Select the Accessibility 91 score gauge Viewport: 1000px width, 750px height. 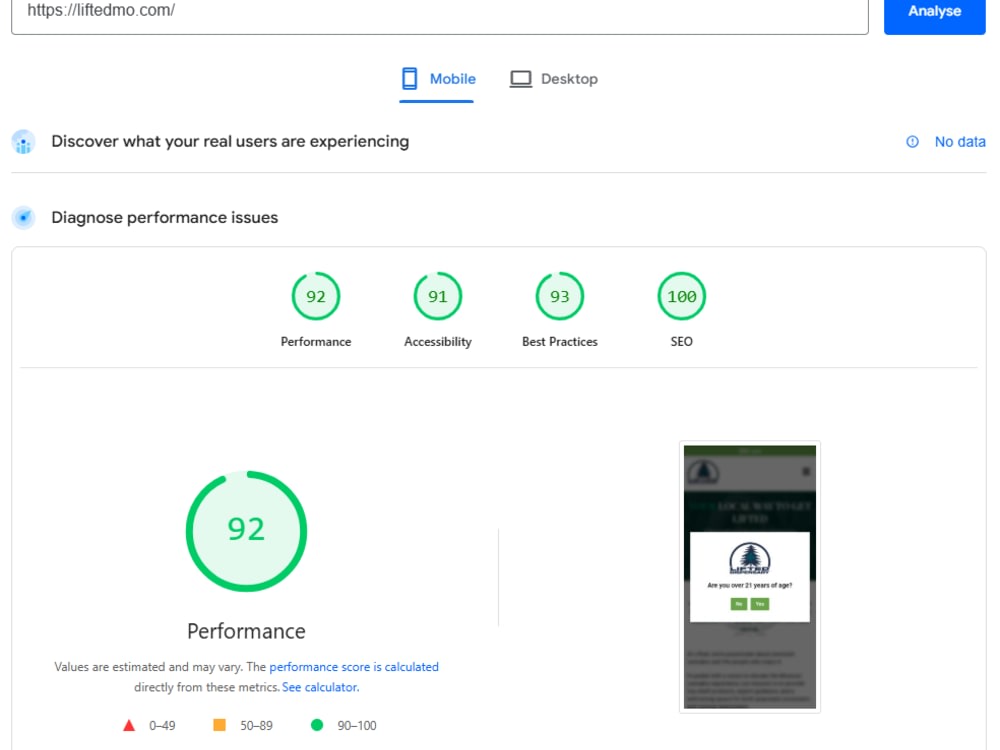(438, 296)
